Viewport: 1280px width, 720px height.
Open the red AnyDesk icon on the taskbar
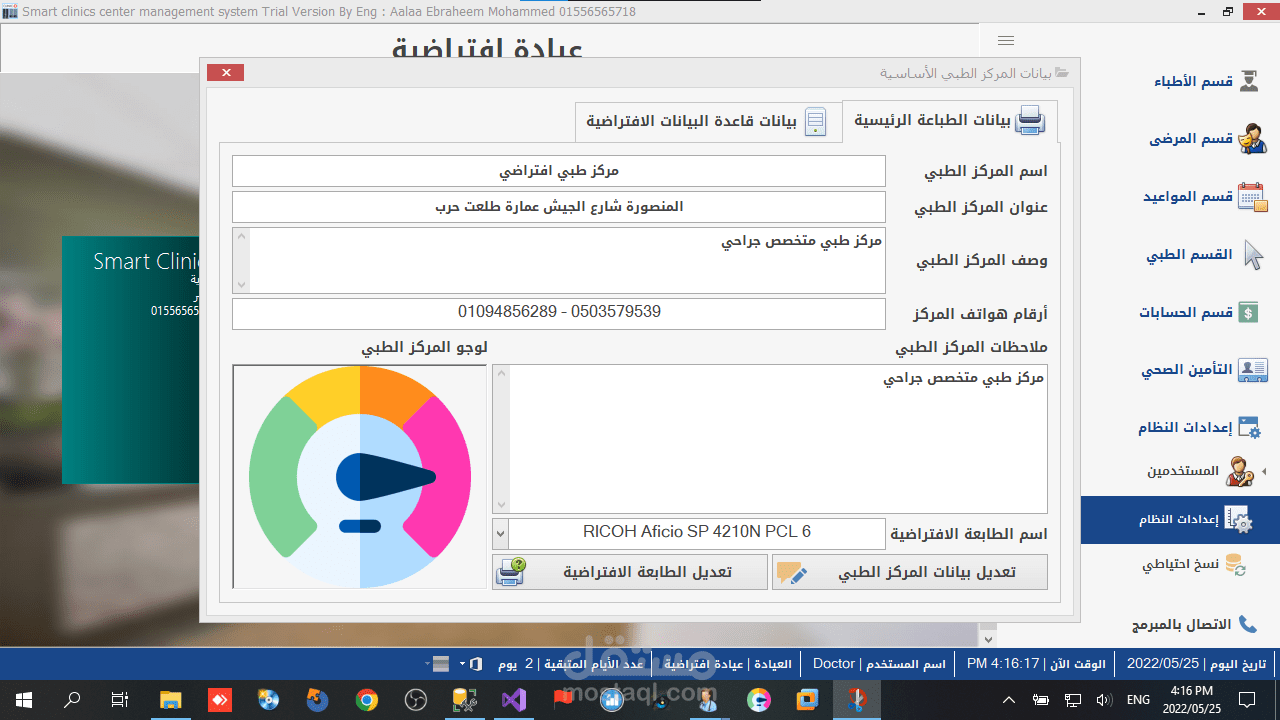(219, 699)
